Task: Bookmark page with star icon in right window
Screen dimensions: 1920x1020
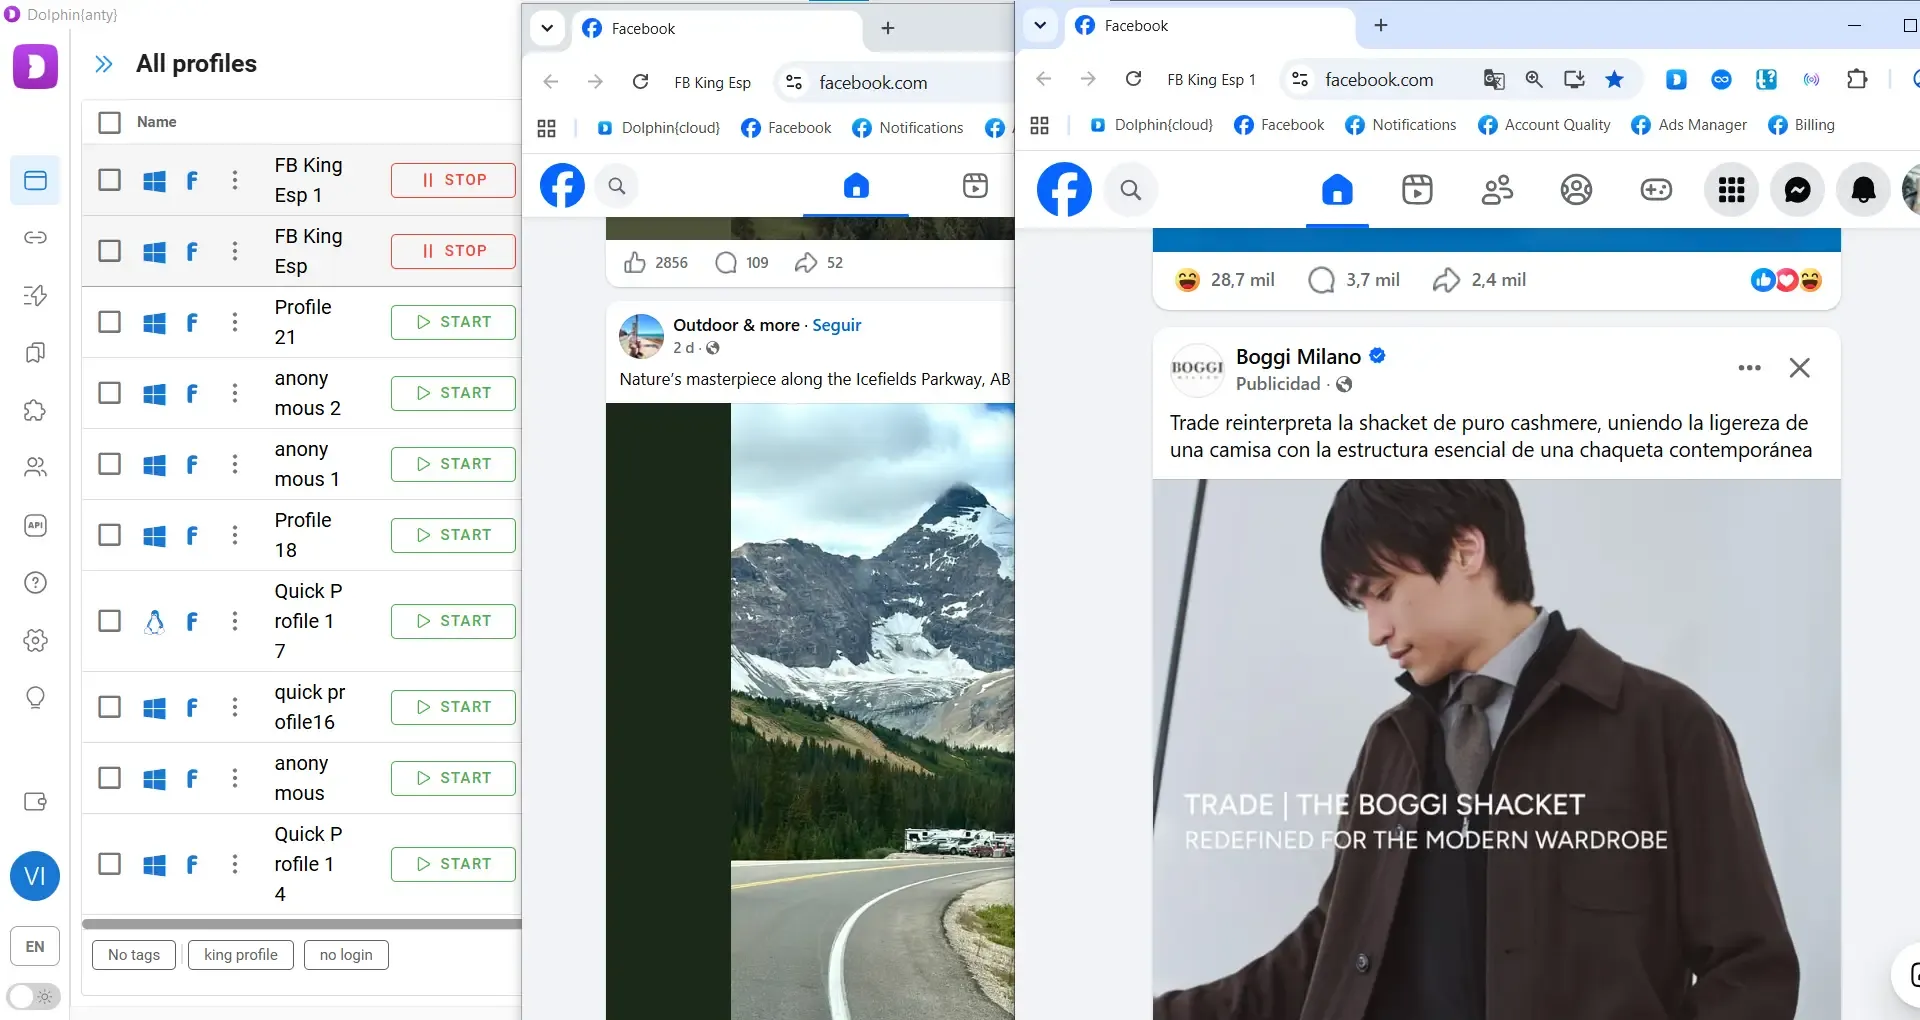Action: click(x=1614, y=80)
